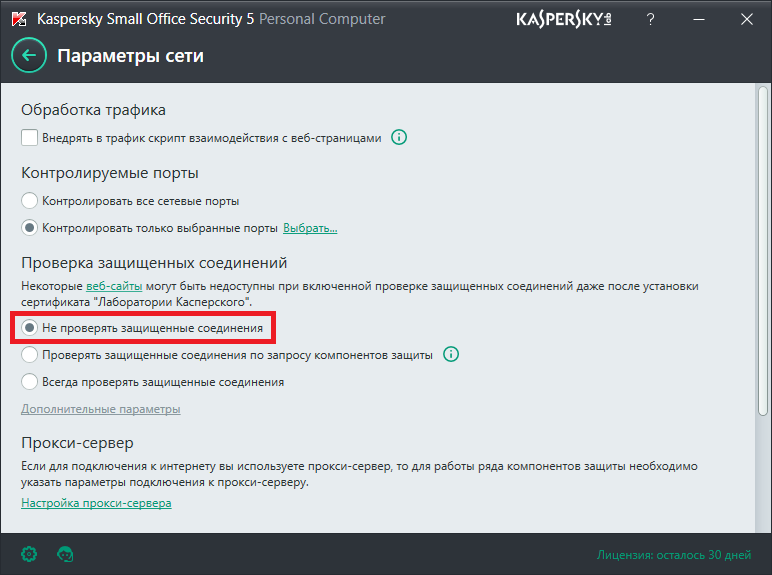Choose 'Не проверять защищенные соединения' radio button
Screen dimensions: 772x575
(30, 327)
